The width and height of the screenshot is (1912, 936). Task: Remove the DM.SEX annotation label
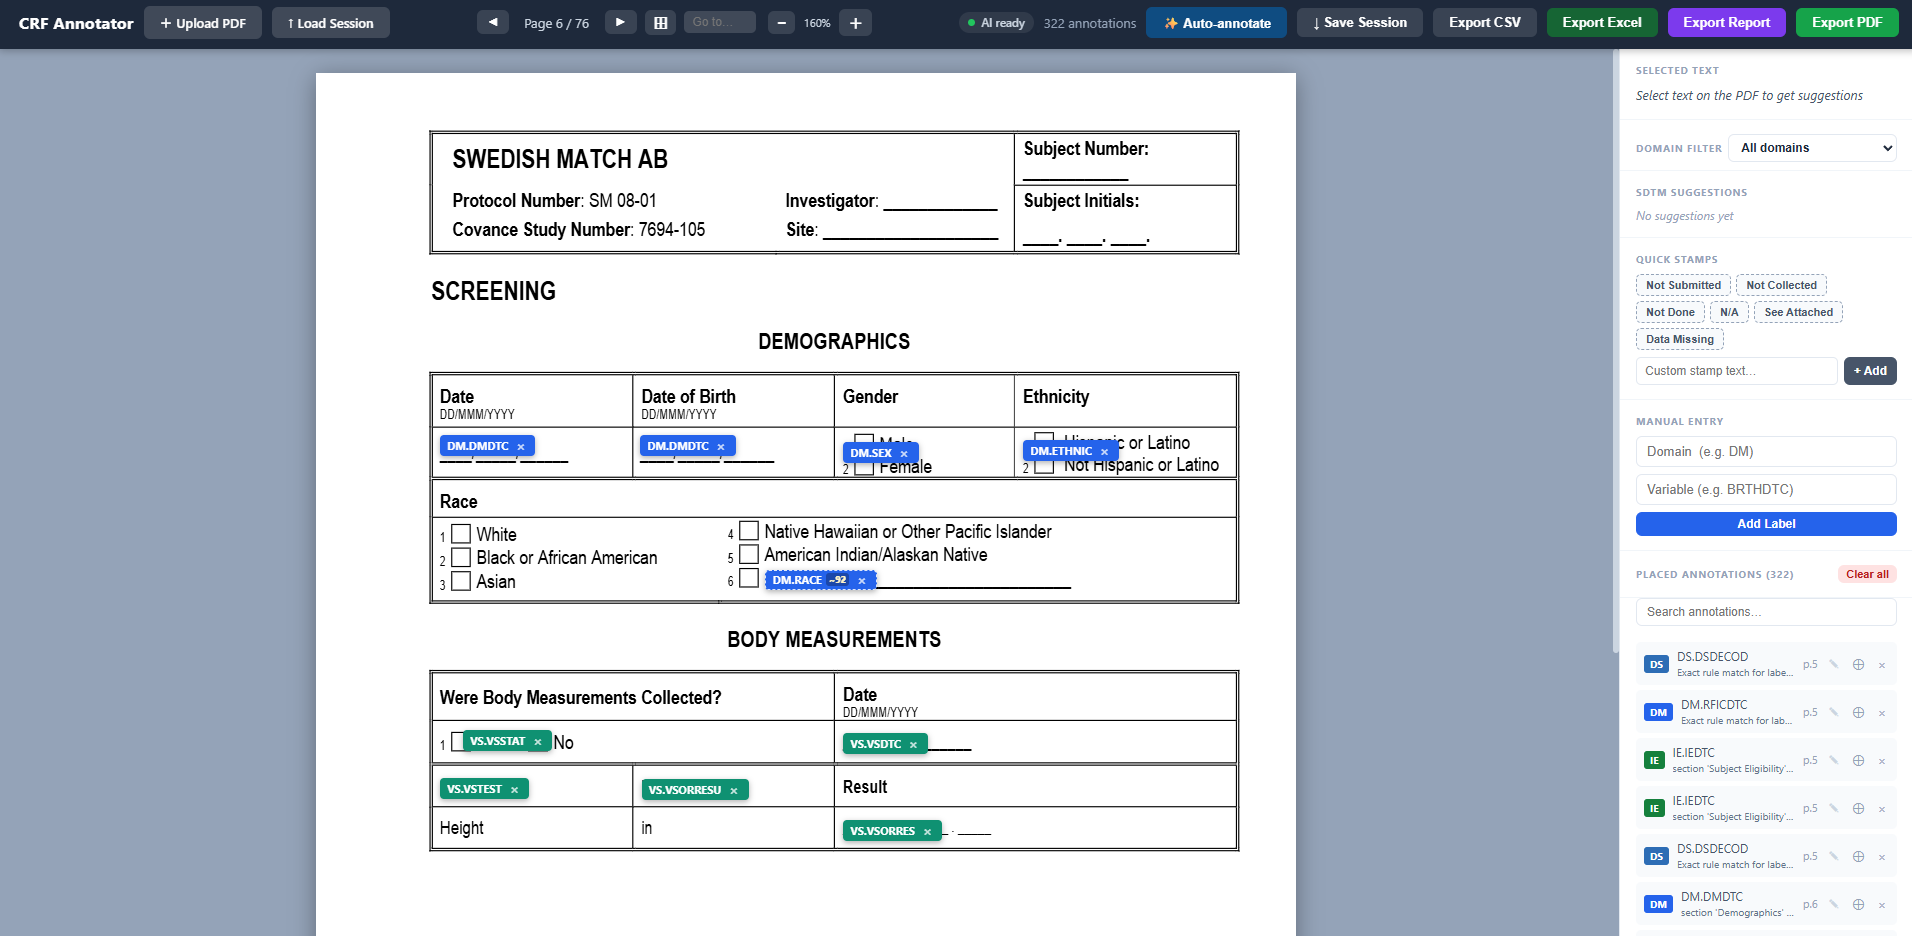click(904, 453)
